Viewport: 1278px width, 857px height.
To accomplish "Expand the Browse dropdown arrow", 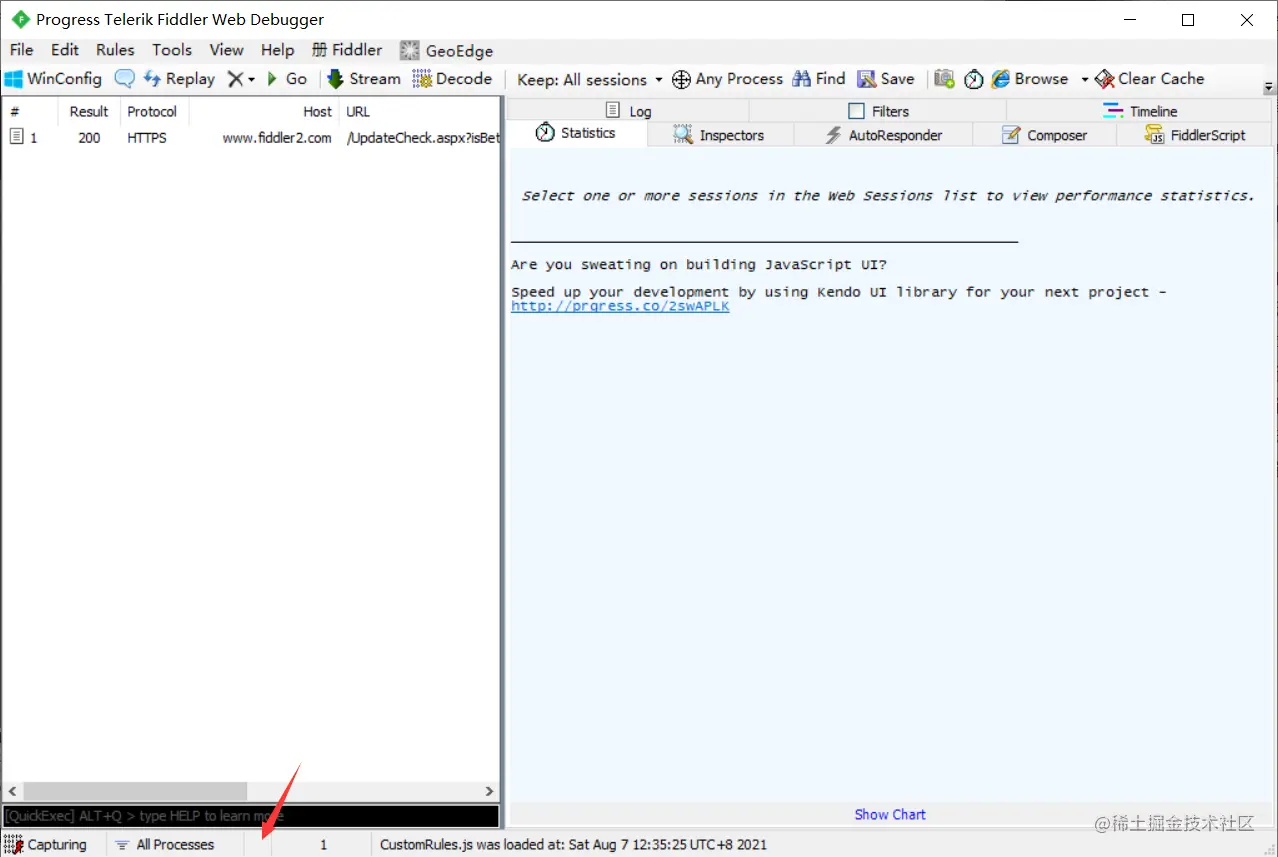I will pyautogui.click(x=1084, y=79).
